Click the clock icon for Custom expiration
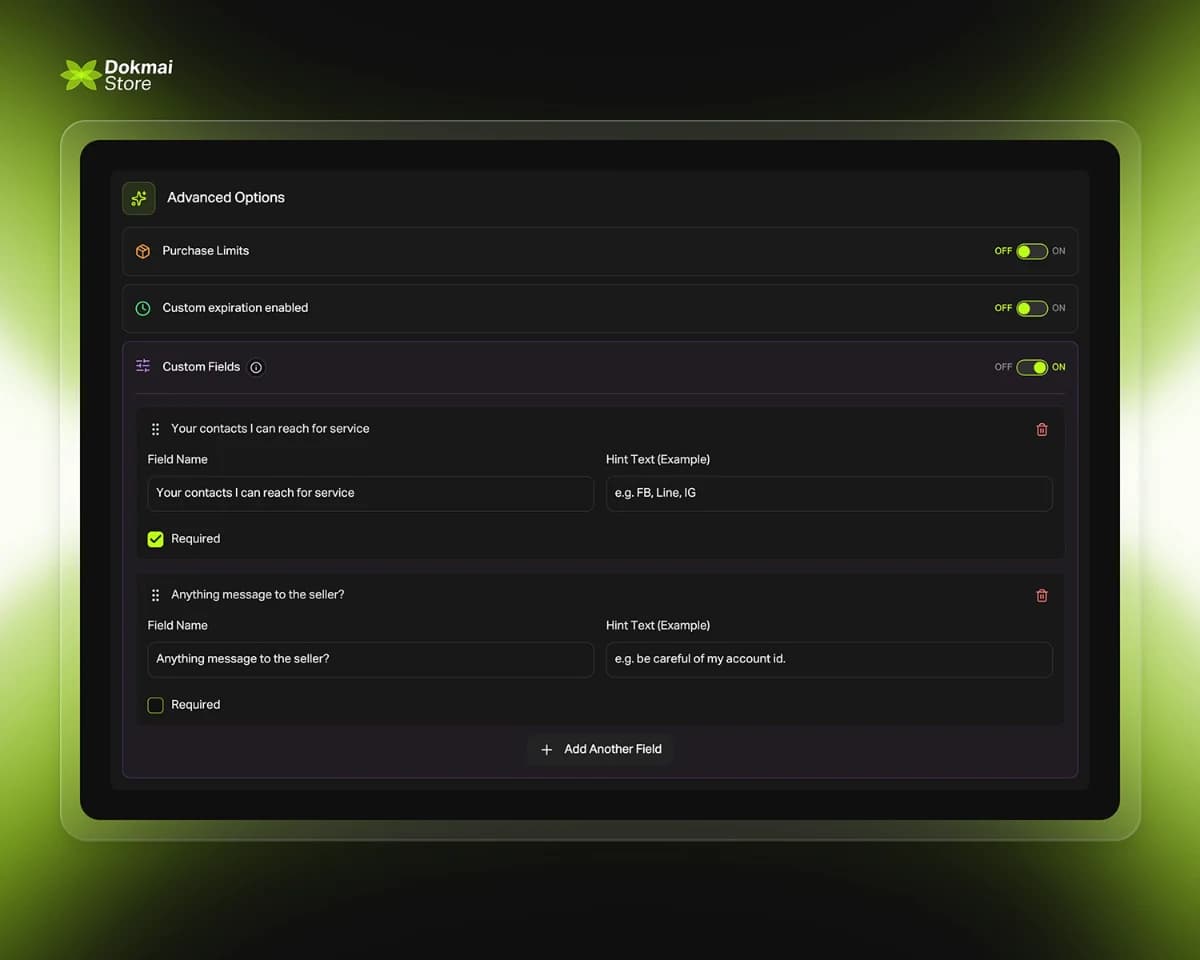 pos(142,308)
